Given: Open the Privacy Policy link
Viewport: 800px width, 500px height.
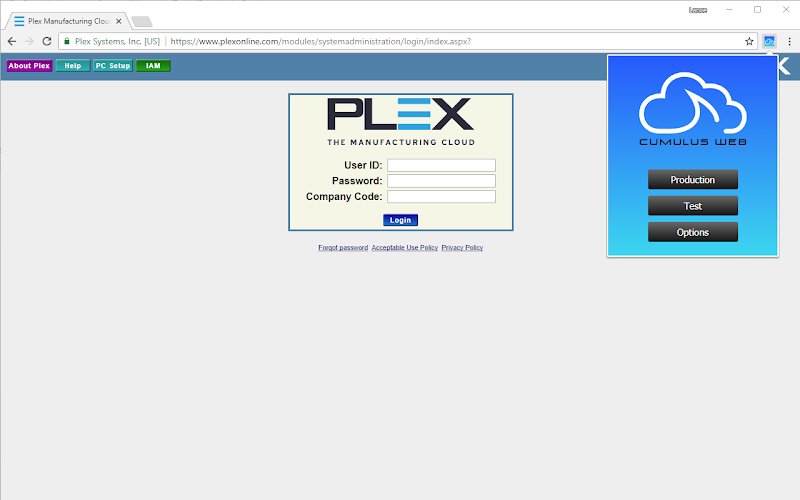Looking at the screenshot, I should (x=462, y=247).
